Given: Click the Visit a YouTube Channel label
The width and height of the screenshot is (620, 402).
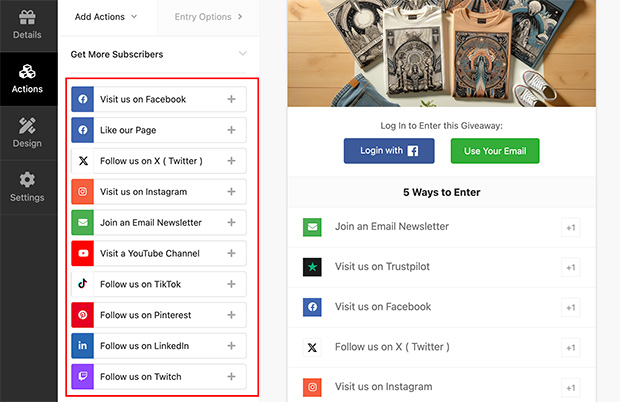Looking at the screenshot, I should 150,253.
